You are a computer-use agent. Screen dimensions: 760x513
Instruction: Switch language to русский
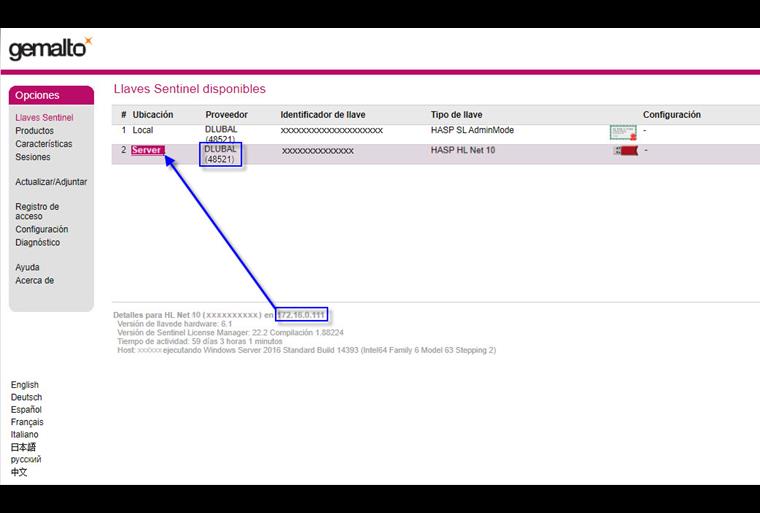click(x=26, y=459)
